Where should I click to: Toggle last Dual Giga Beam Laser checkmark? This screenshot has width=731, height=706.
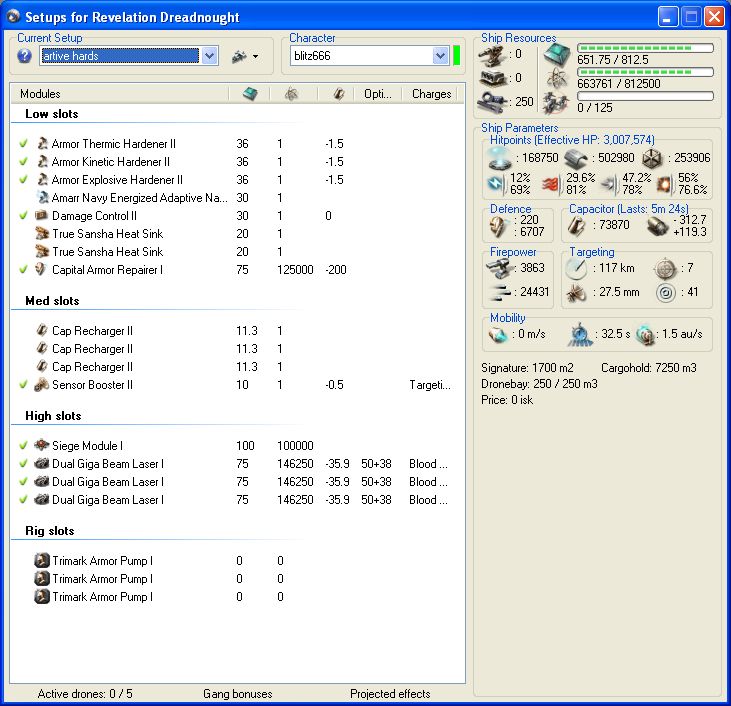click(23, 500)
